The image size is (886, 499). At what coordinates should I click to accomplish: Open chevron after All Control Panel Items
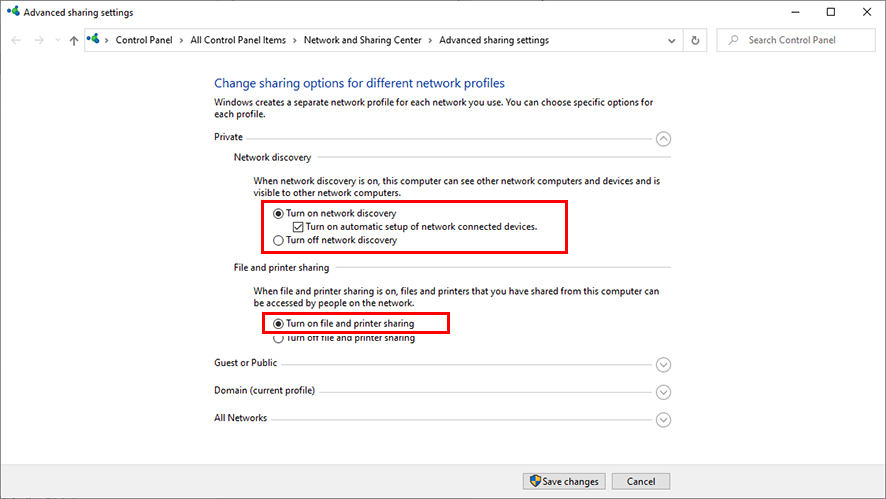295,41
